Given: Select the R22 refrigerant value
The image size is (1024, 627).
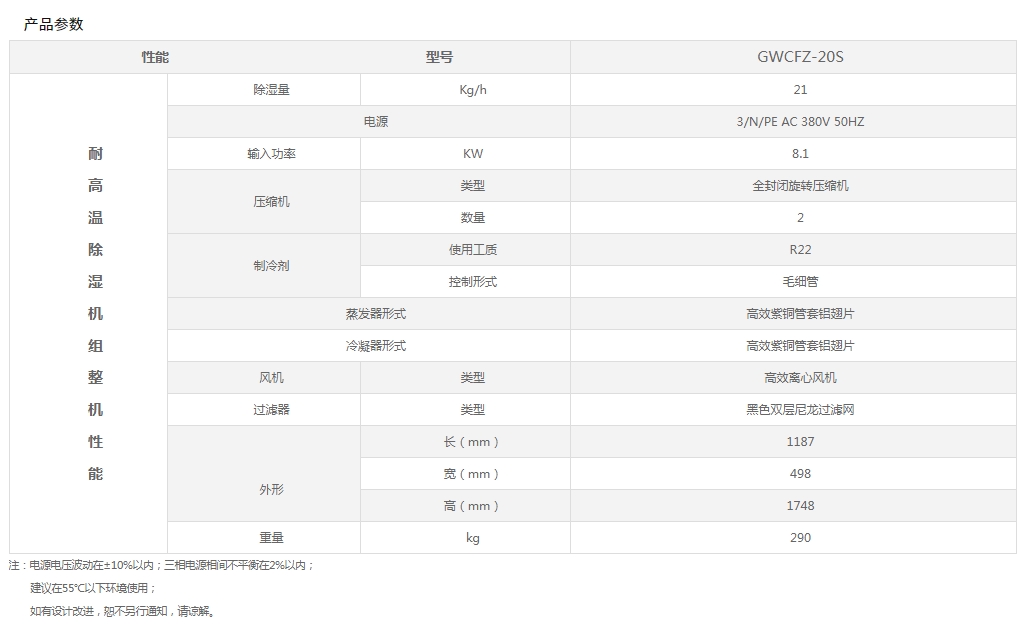Looking at the screenshot, I should pyautogui.click(x=800, y=250).
